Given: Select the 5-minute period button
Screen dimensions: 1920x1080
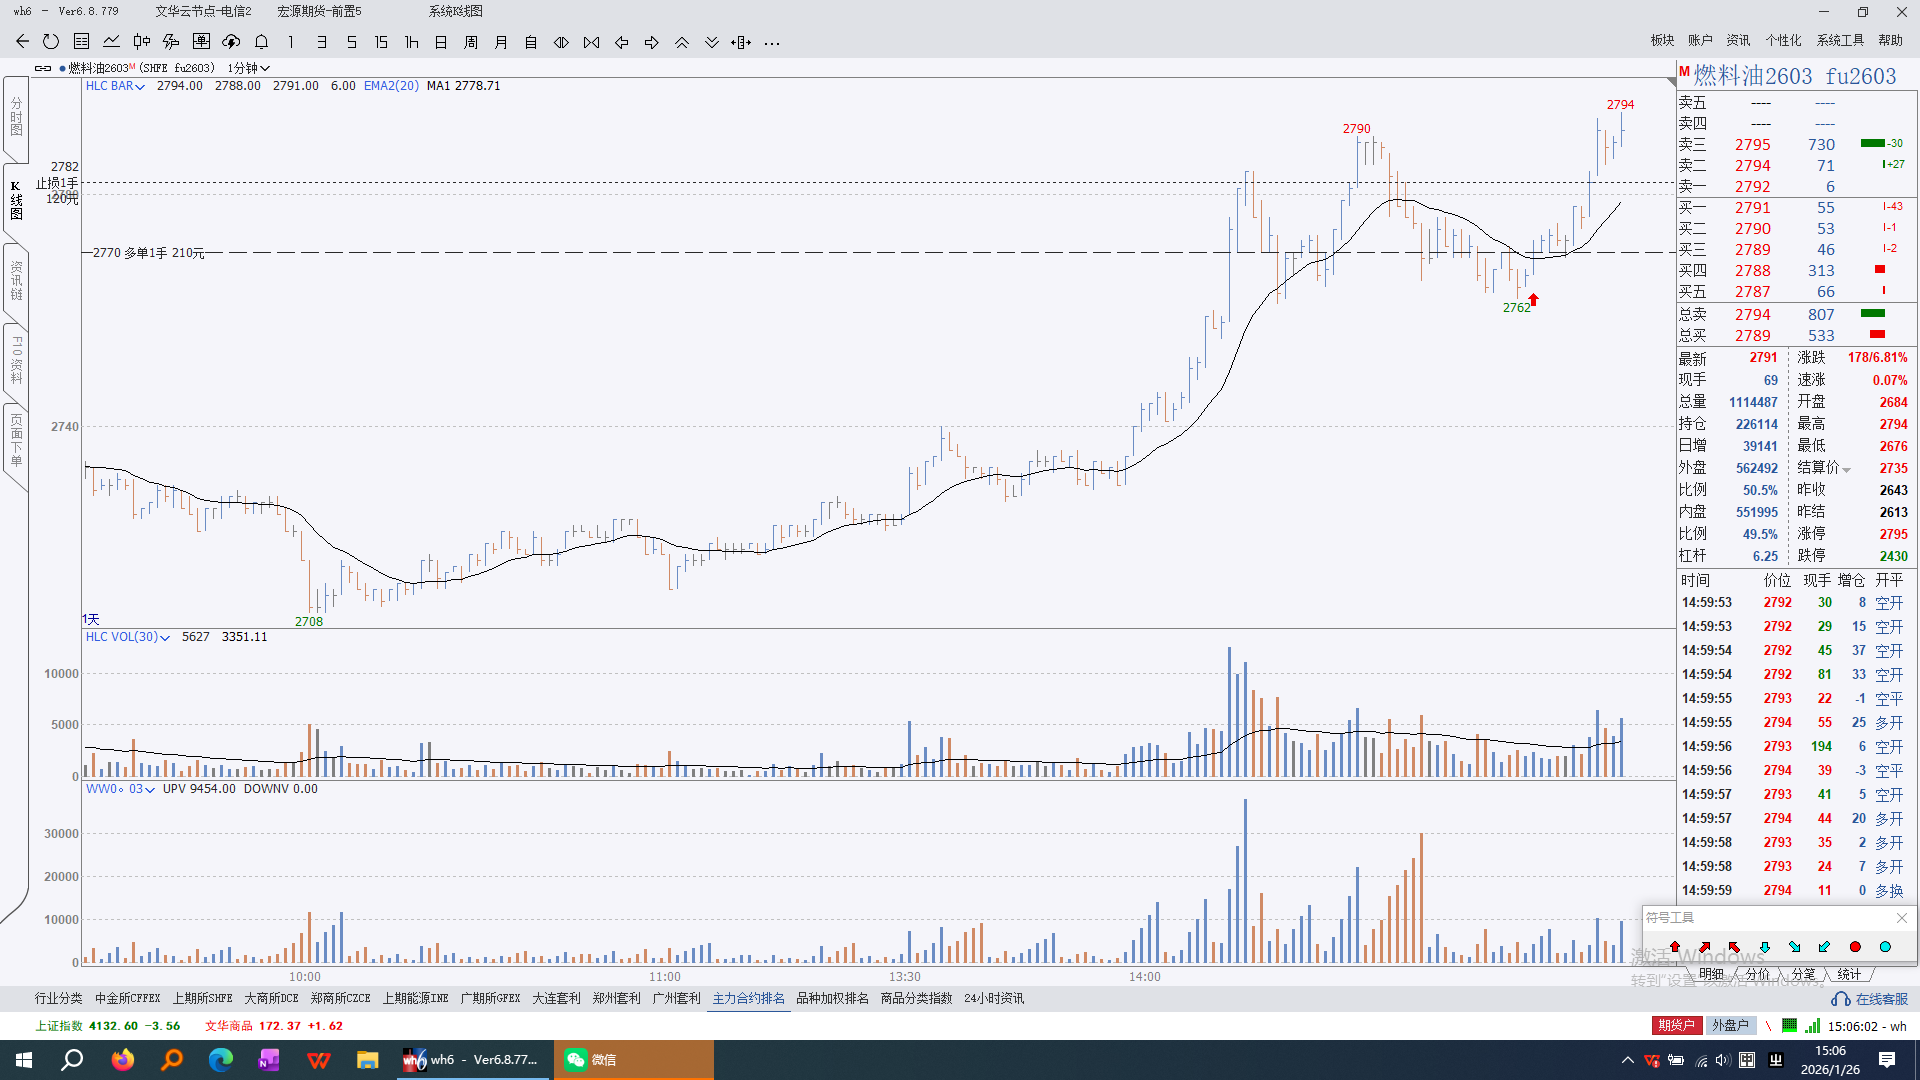Looking at the screenshot, I should (351, 42).
